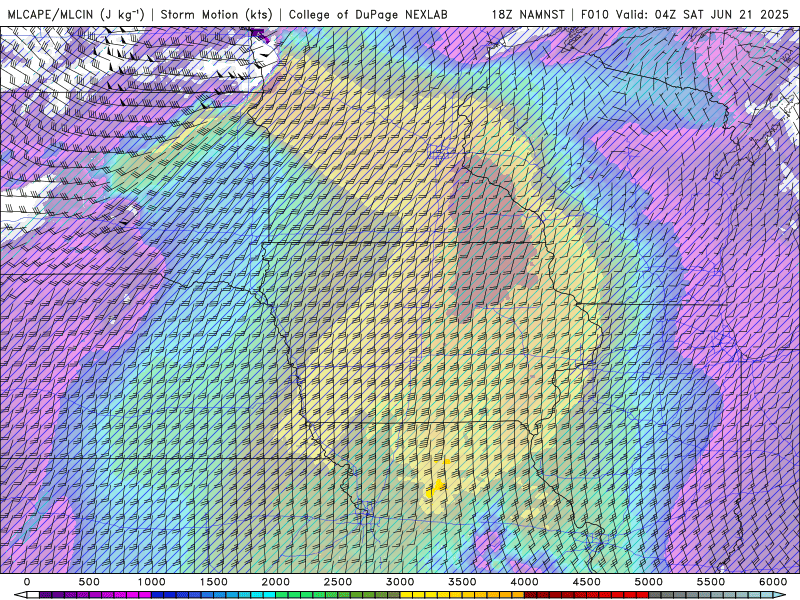Click the College of DuPage NEXLAB text

click(x=368, y=14)
